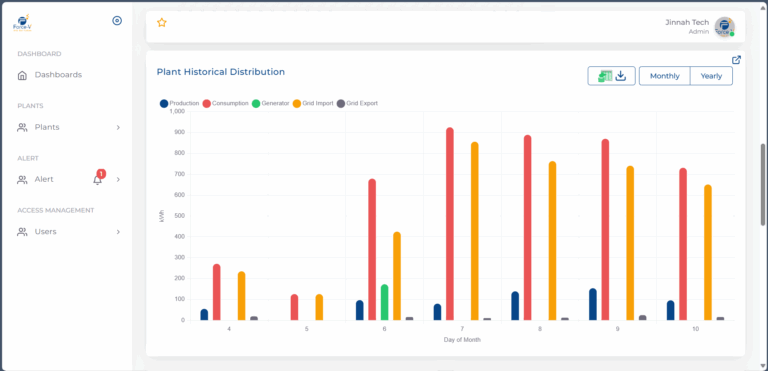Click the Plant Historical Distribution title
This screenshot has height=371, width=768.
click(x=220, y=72)
